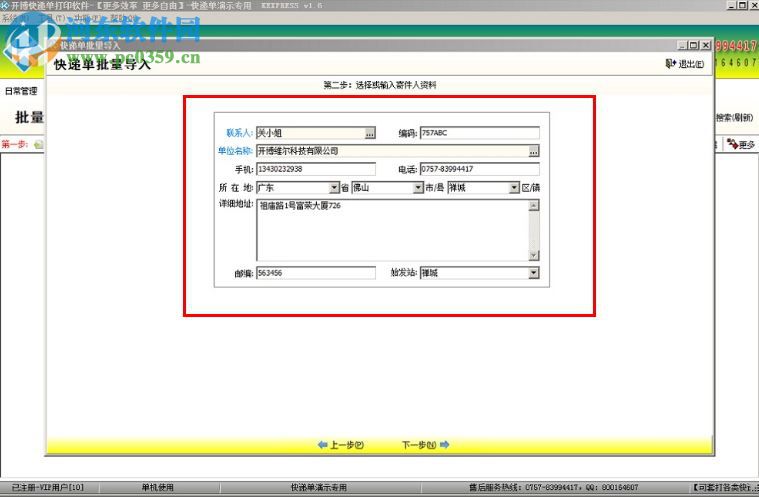The image size is (759, 497).
Task: Focus the 联系人 input containing 关小姐
Action: (310, 133)
